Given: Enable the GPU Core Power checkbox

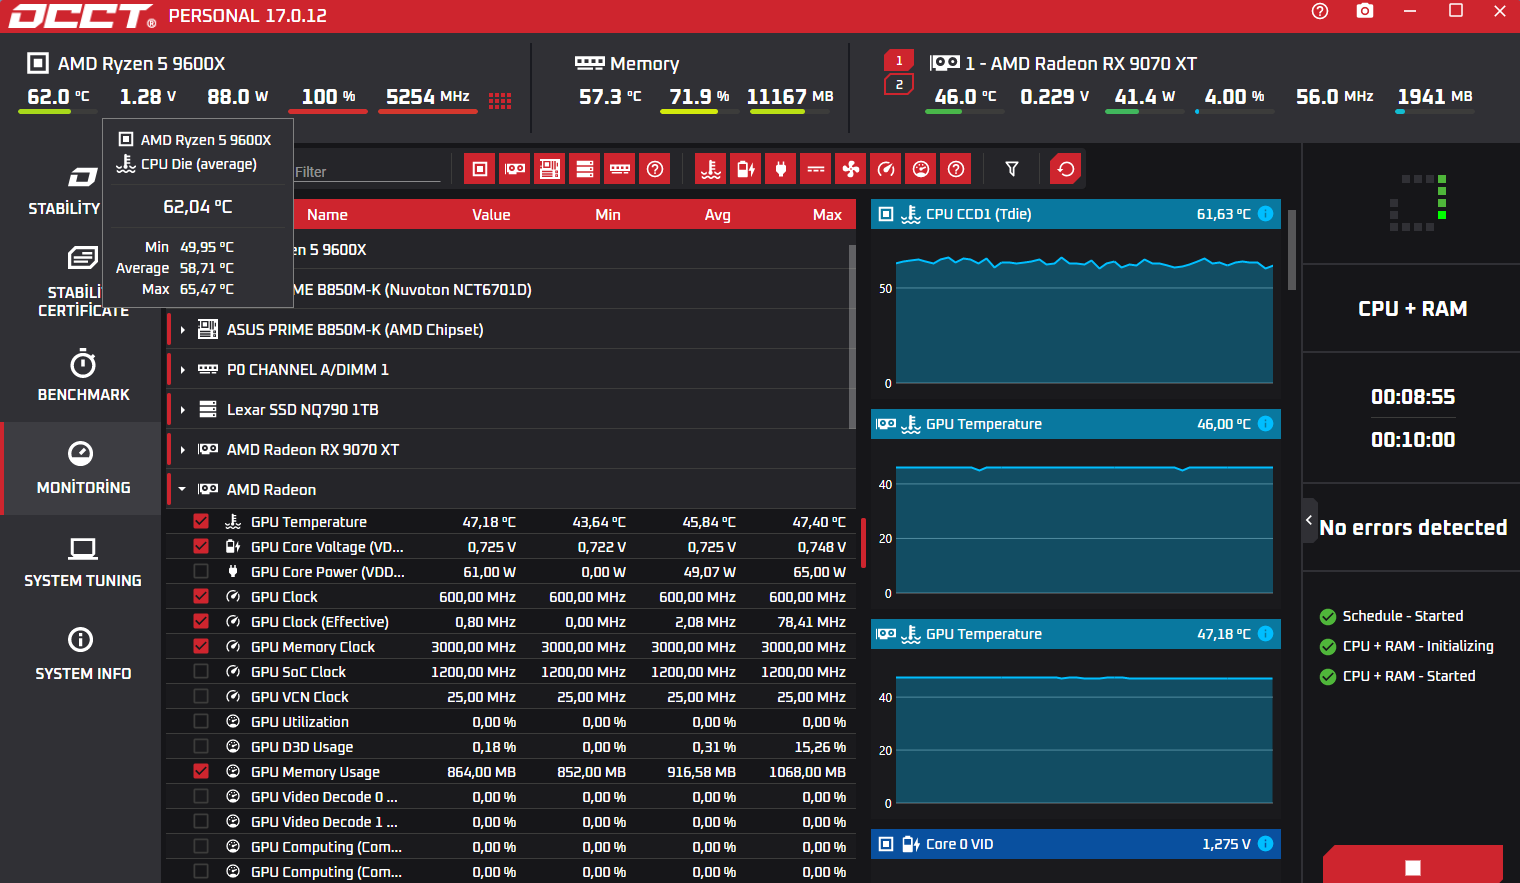Looking at the screenshot, I should click(x=201, y=571).
